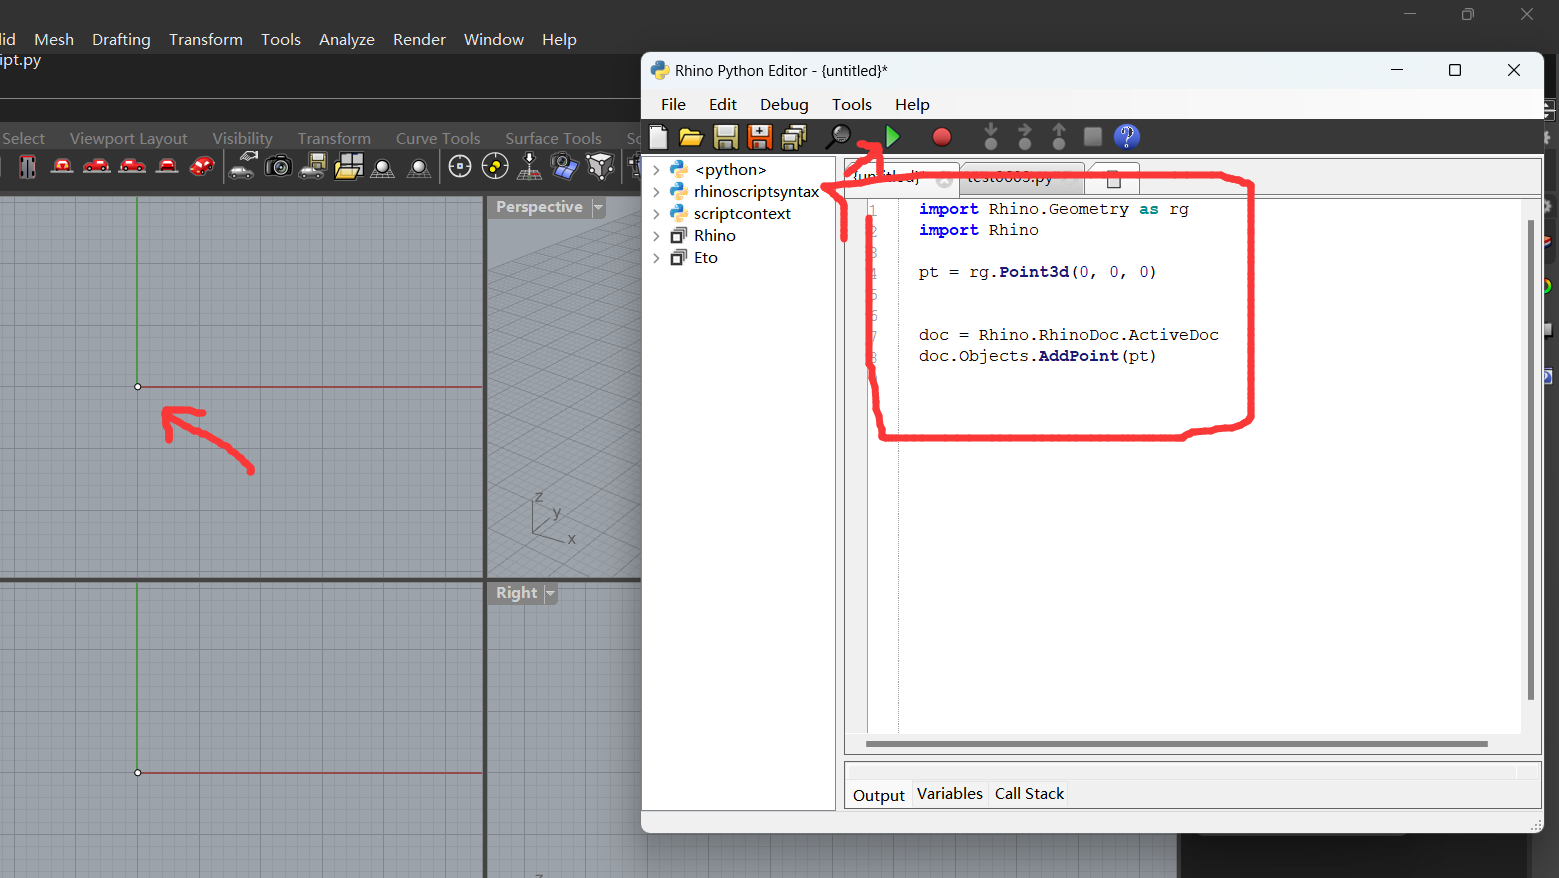Viewport: 1559px width, 878px height.
Task: Click the Step Over debug icon
Action: point(1025,137)
